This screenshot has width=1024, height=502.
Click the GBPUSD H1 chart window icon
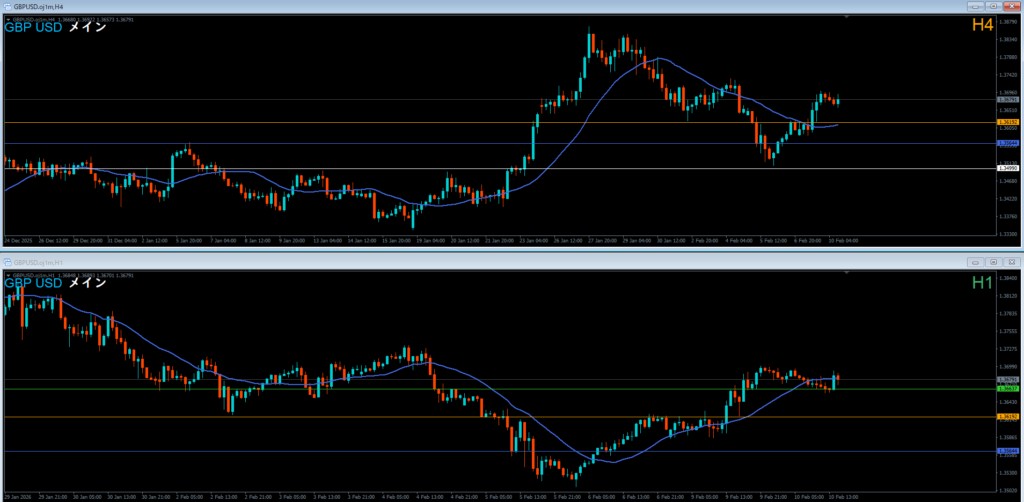[x=6, y=262]
